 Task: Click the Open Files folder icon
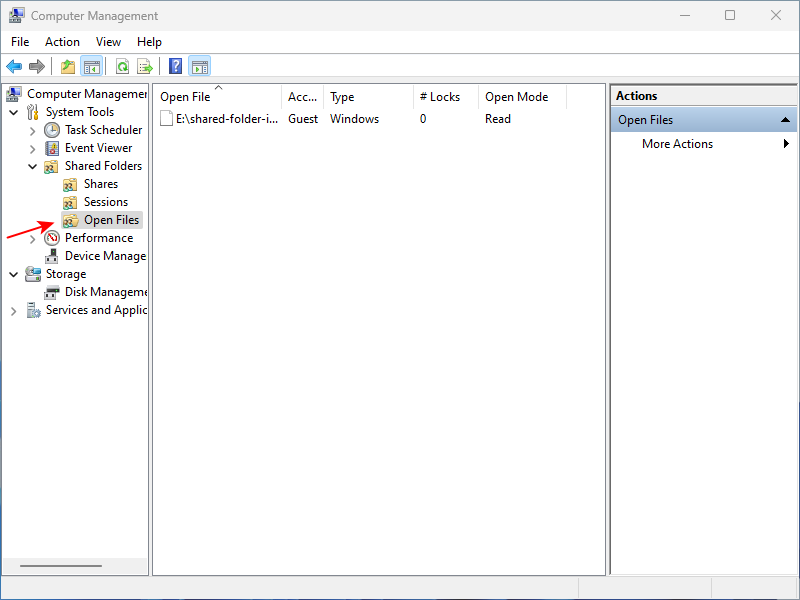(70, 220)
